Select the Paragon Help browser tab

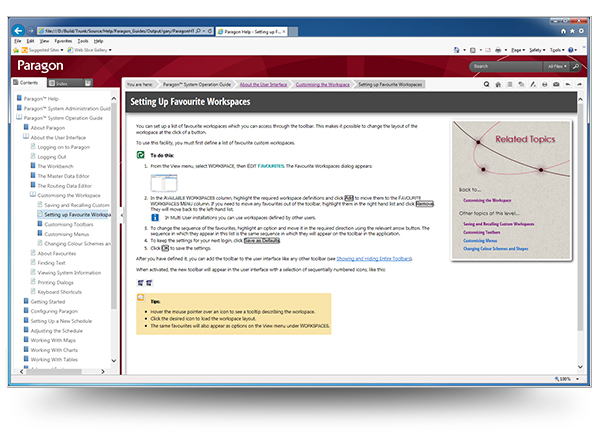pyautogui.click(x=252, y=32)
